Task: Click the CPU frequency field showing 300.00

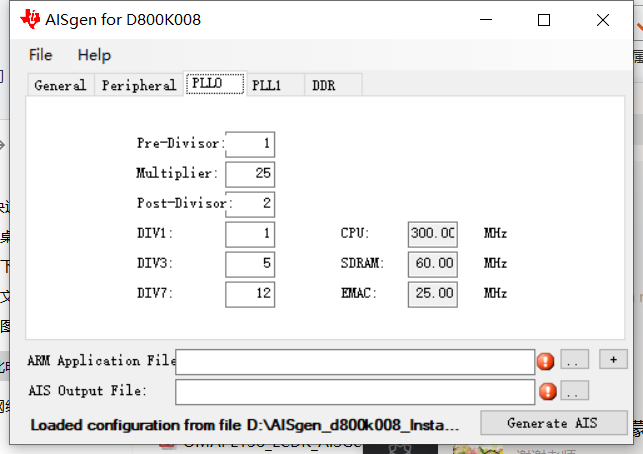Action: click(433, 234)
